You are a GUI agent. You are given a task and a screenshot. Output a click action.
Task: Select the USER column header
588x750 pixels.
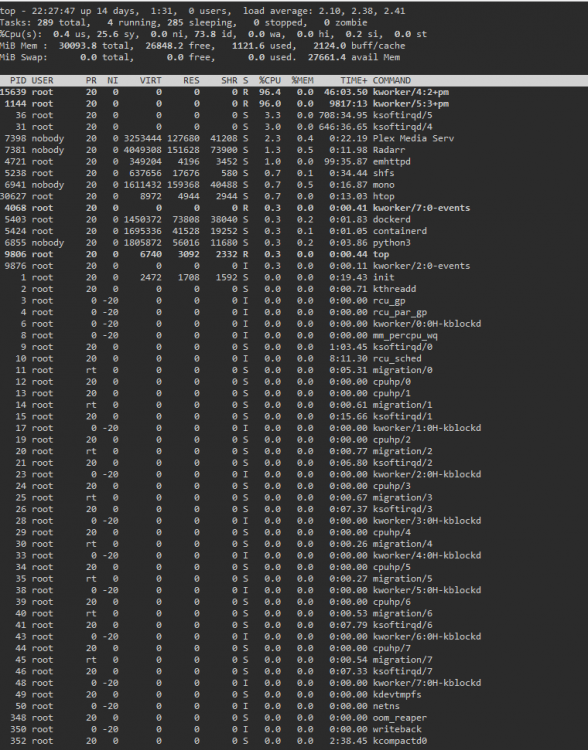click(x=43, y=80)
